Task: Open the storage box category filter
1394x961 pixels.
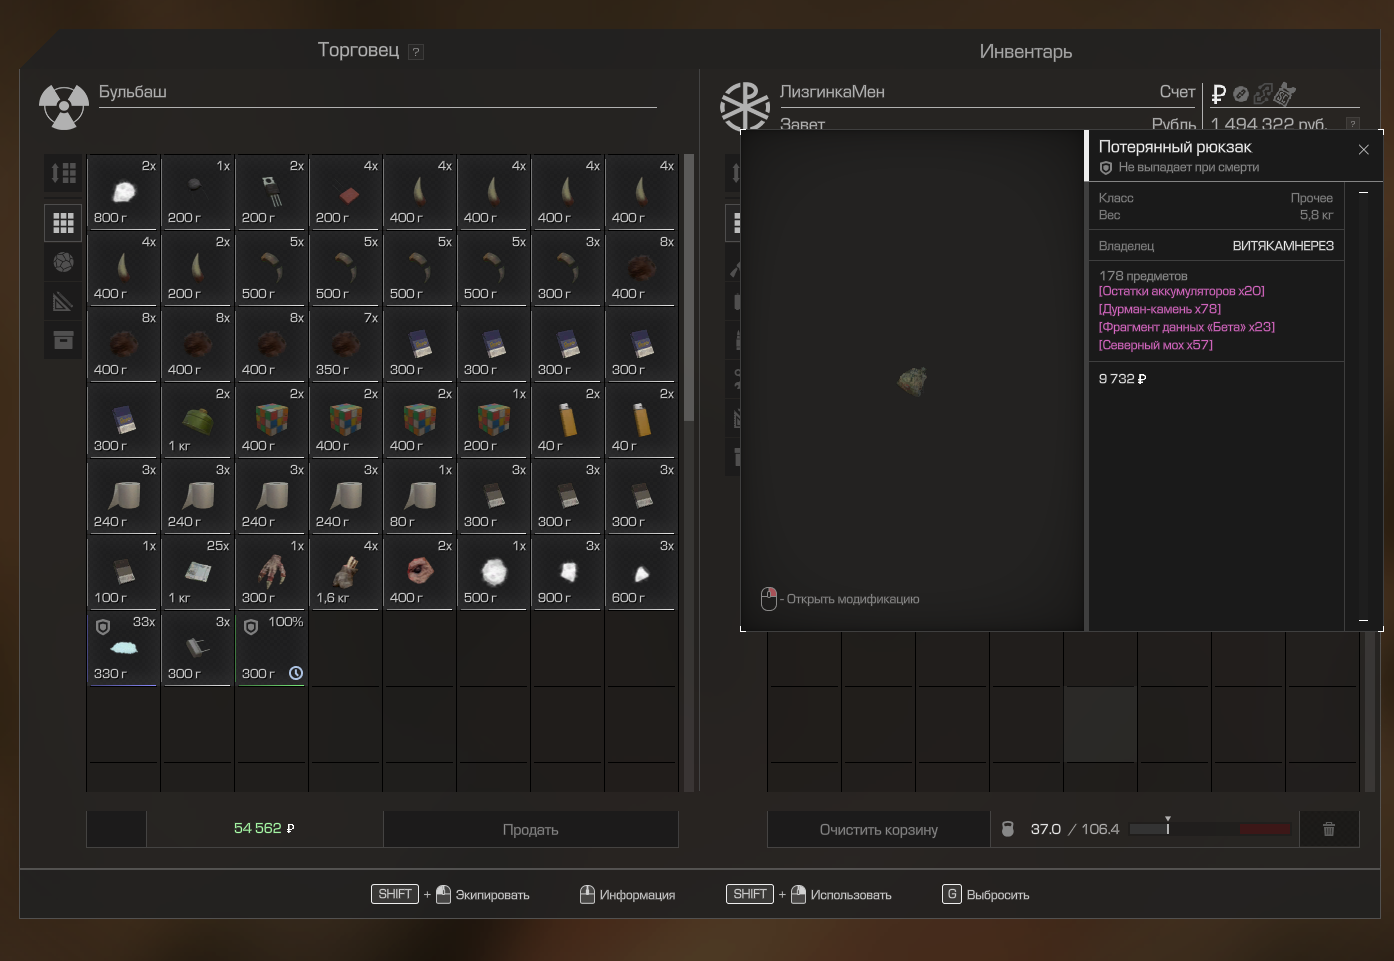Action: 63,340
